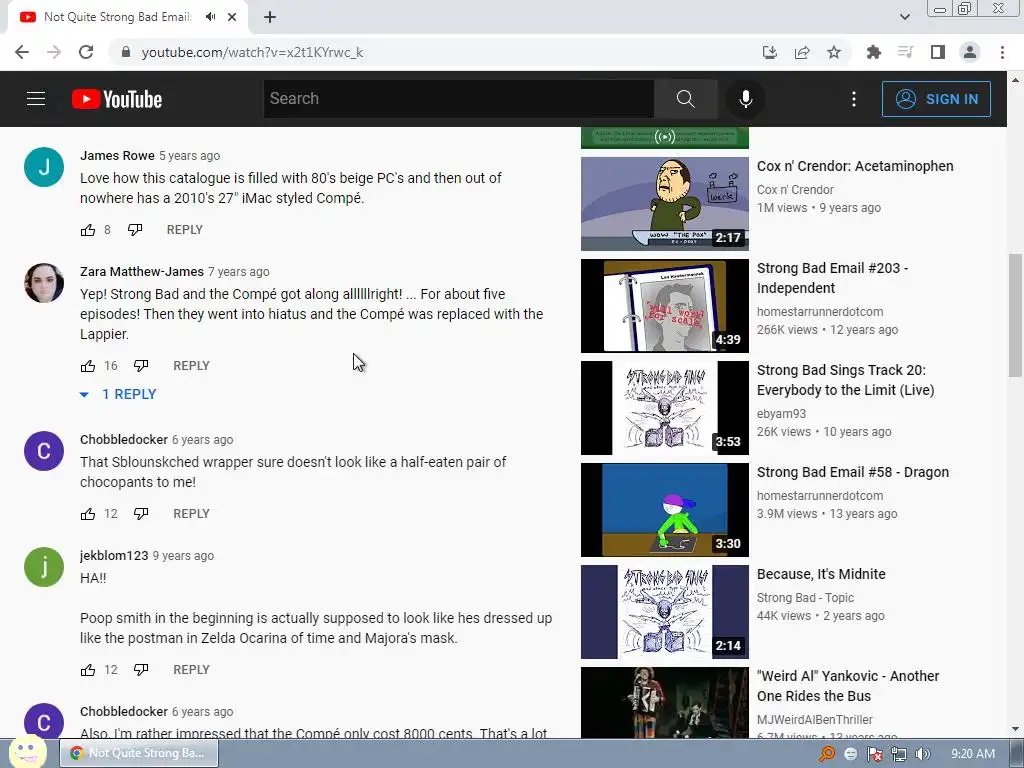
Task: Click the page vertical scrollbar thumb
Action: tap(1015, 315)
